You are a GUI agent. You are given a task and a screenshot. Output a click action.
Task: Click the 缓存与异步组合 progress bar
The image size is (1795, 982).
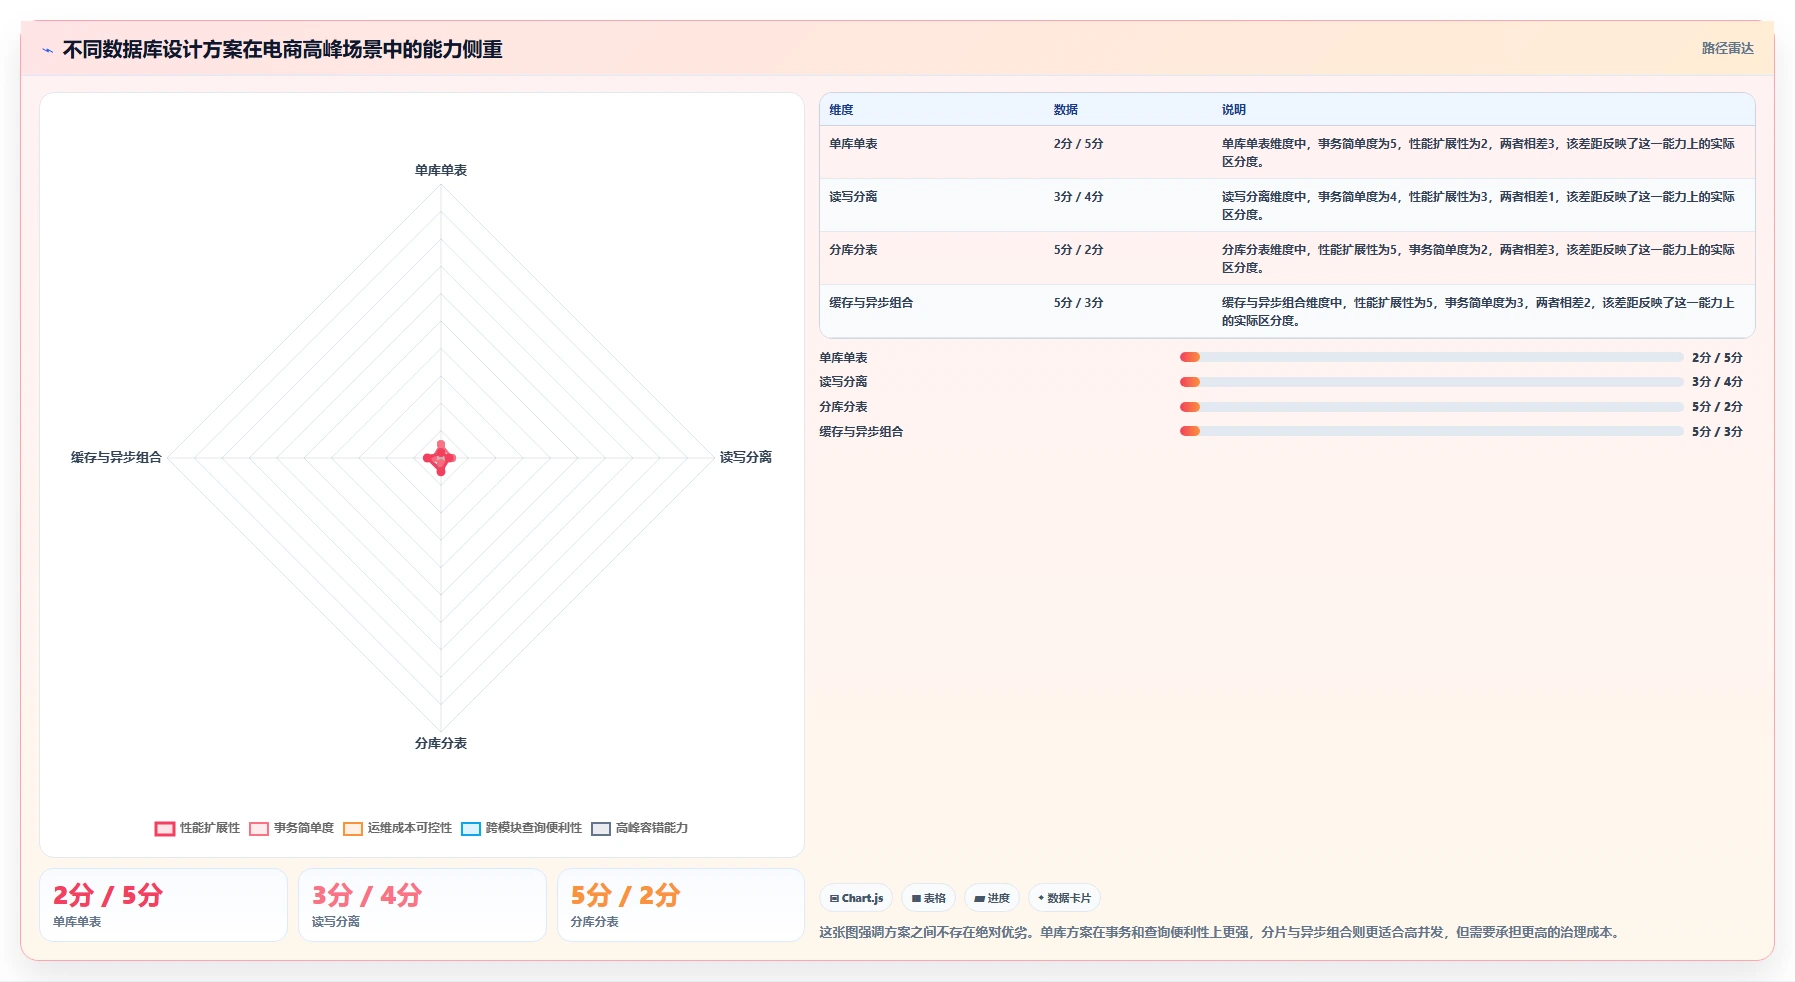[x=1431, y=431]
